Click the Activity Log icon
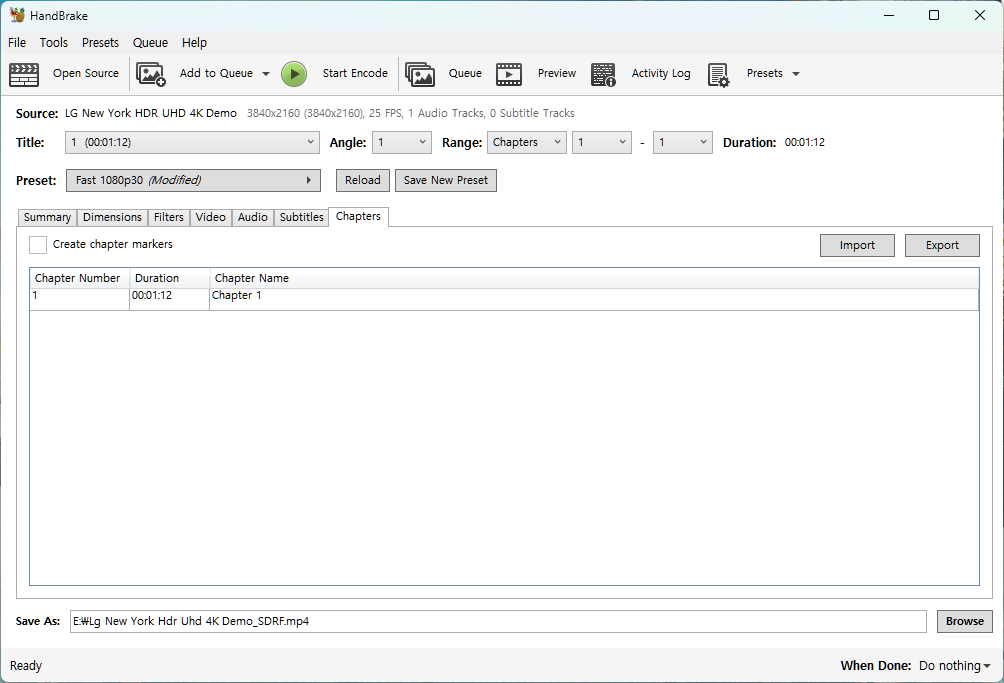This screenshot has height=683, width=1004. click(x=603, y=74)
